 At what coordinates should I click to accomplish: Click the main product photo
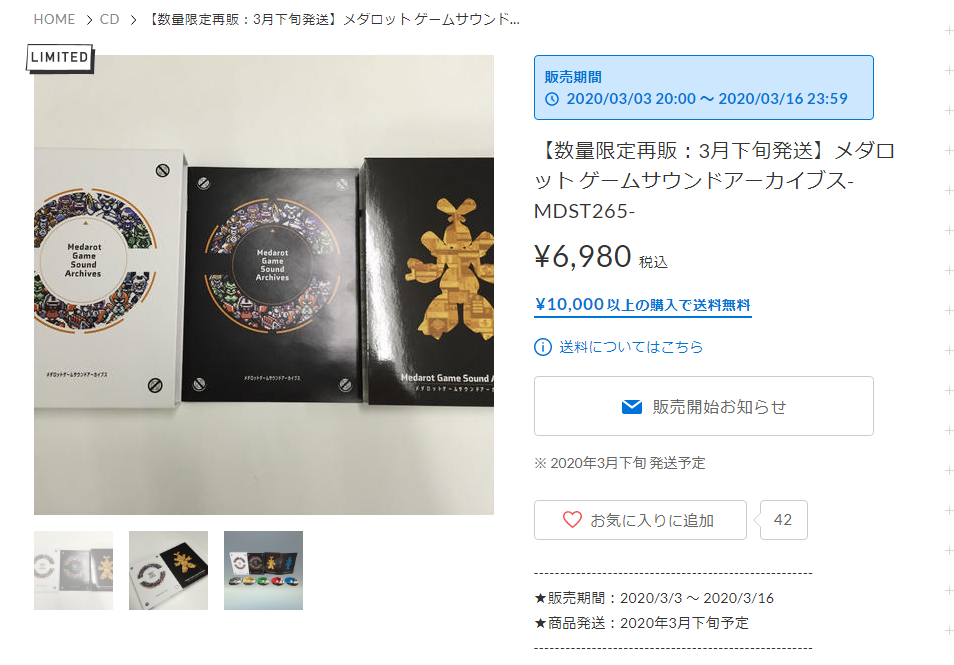(x=263, y=285)
